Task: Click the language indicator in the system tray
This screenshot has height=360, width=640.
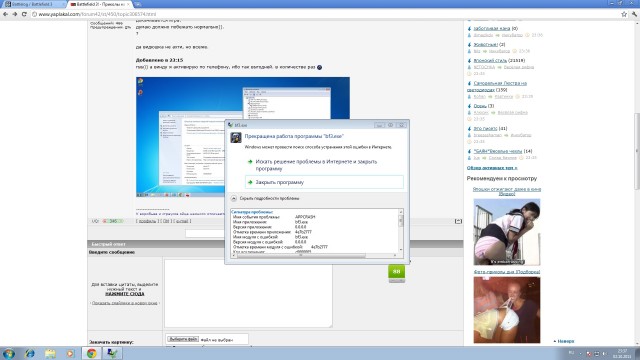Action: 571,353
